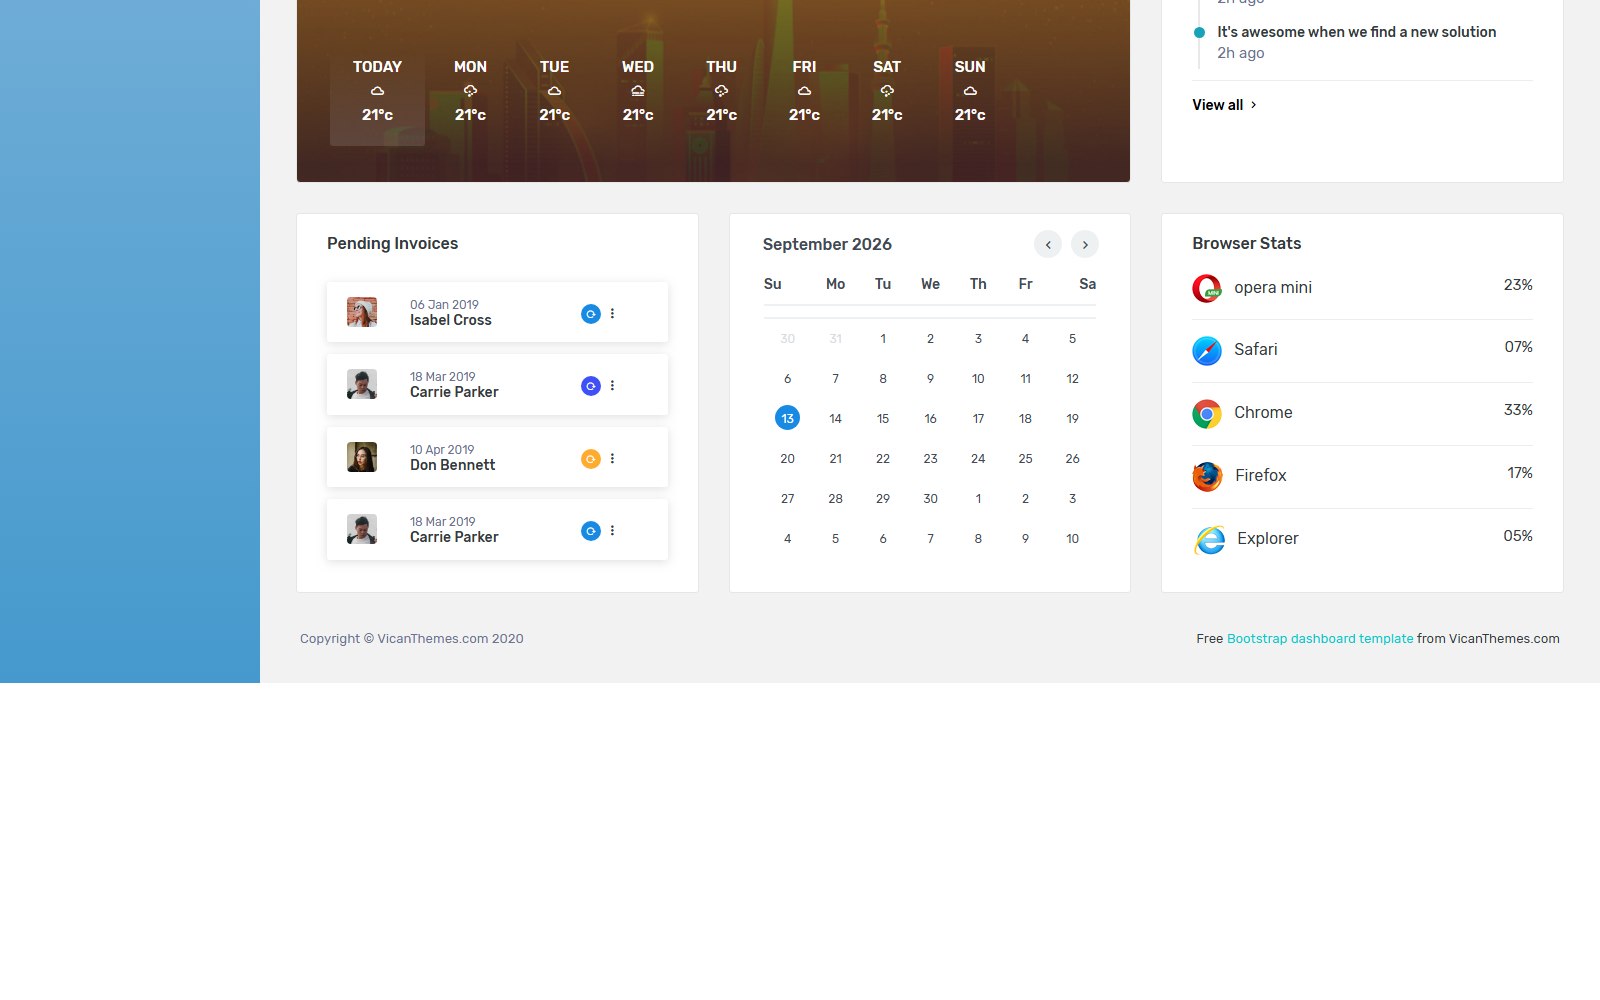Image resolution: width=1600 pixels, height=1000 pixels.
Task: Click the cloud icon under TODAY
Action: point(377,91)
